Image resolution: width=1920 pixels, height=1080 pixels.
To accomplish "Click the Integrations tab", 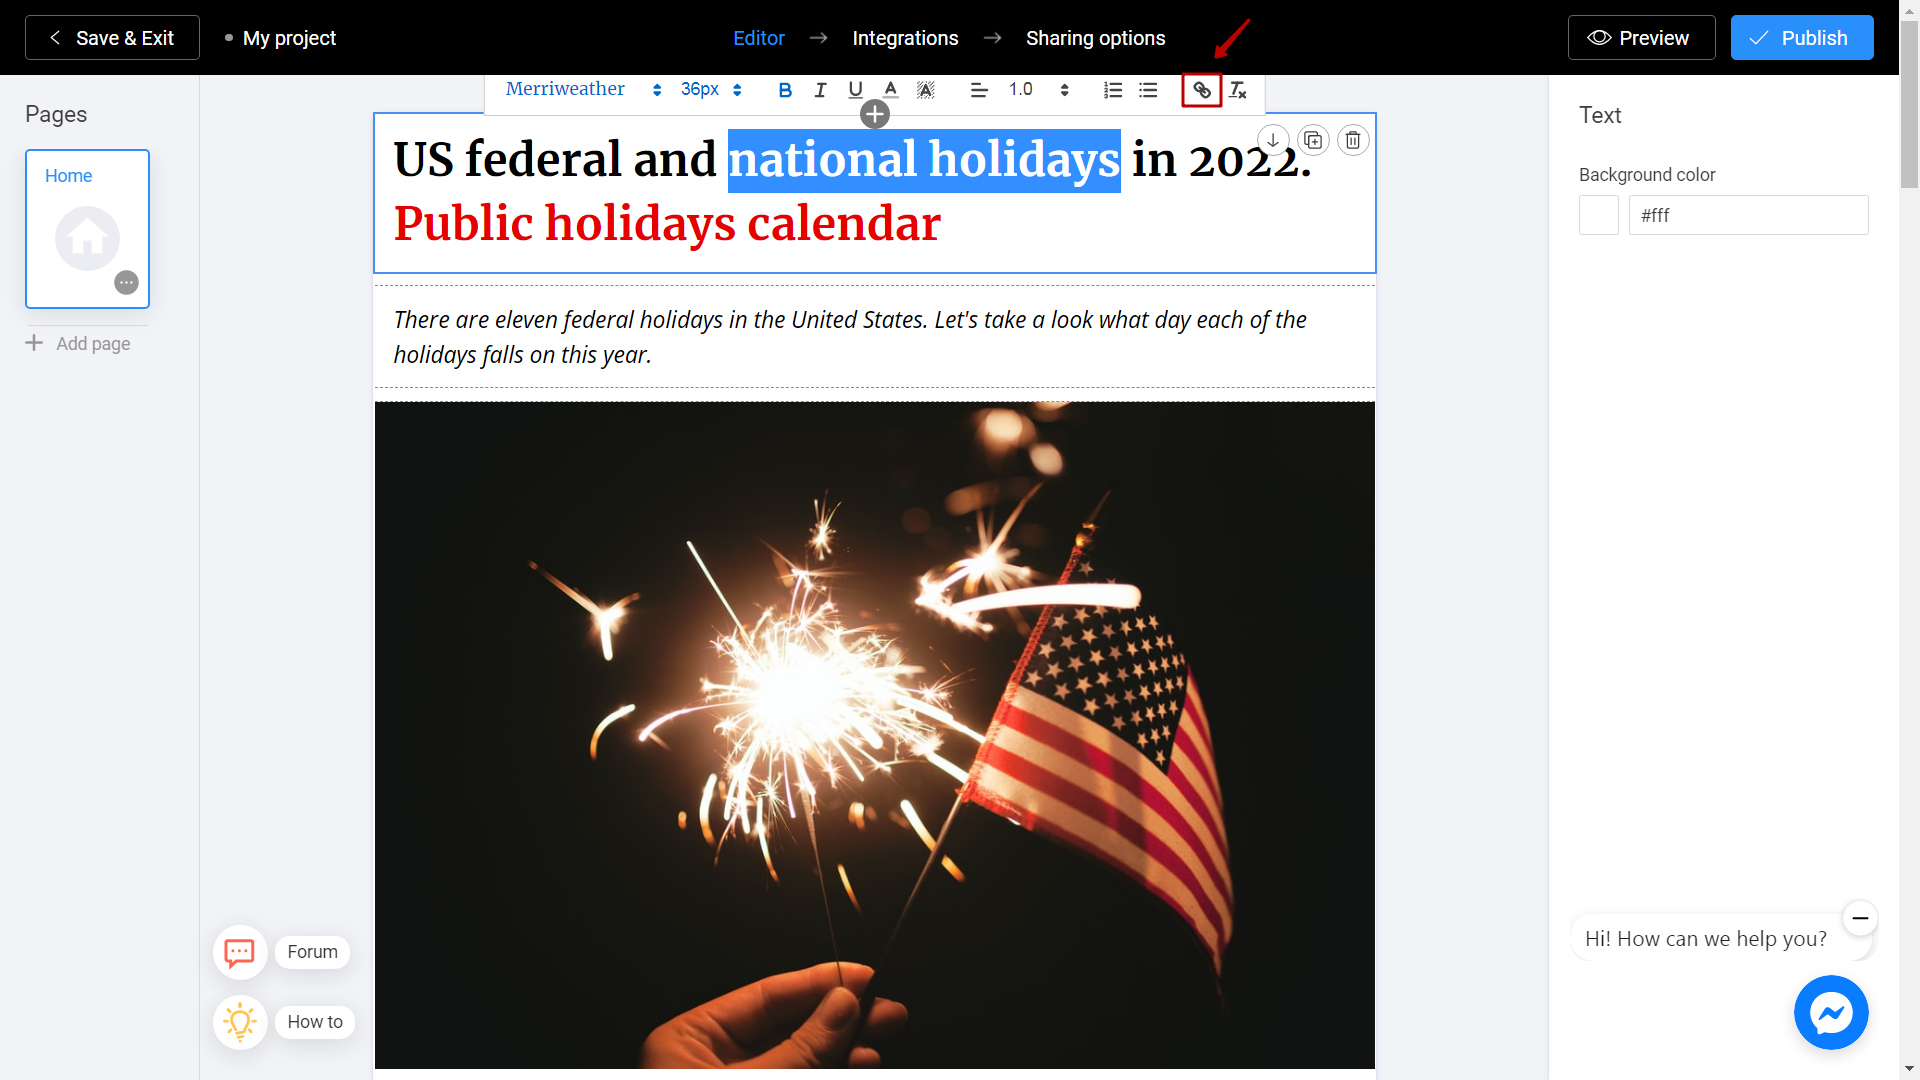I will (x=906, y=37).
